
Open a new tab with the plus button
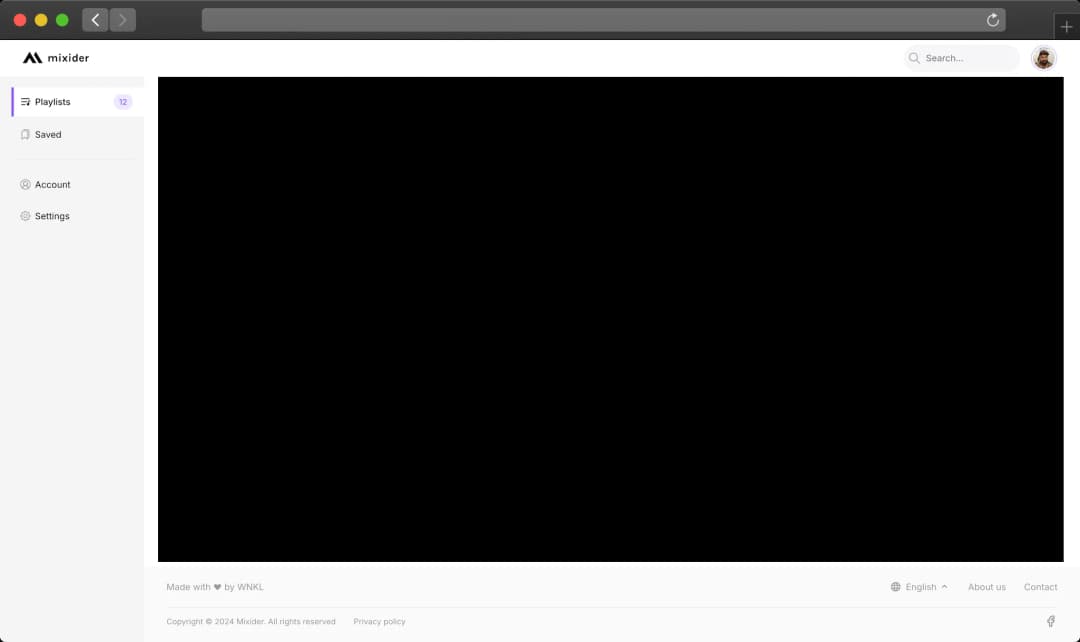pyautogui.click(x=1066, y=26)
